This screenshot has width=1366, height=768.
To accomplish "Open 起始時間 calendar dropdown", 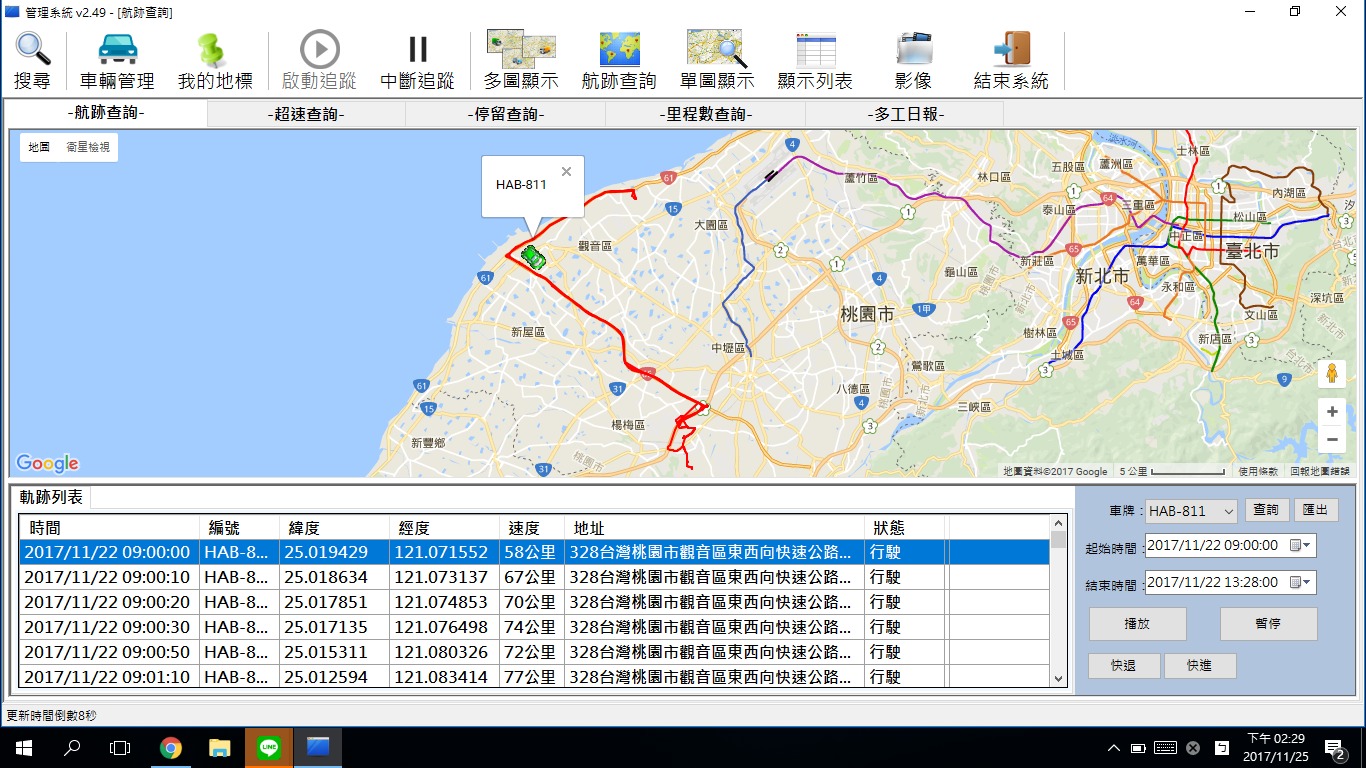I will pos(1302,546).
